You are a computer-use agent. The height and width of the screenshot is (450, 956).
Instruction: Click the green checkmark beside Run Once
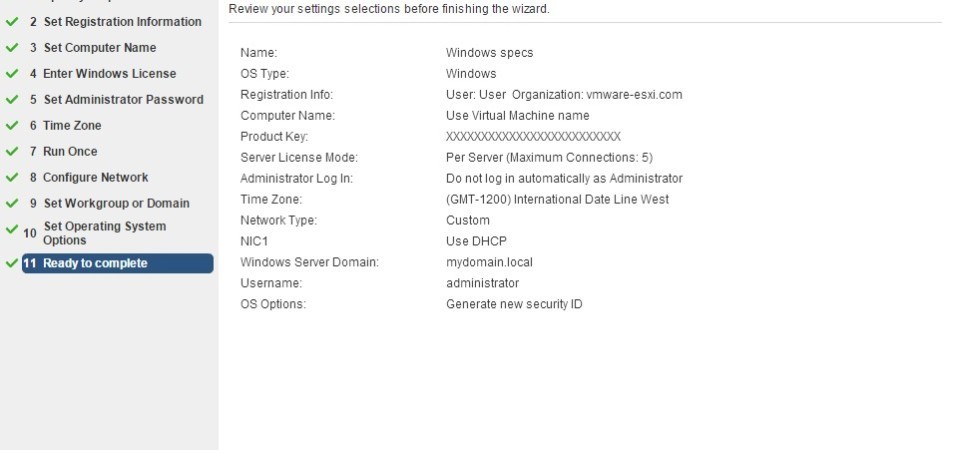click(x=12, y=151)
